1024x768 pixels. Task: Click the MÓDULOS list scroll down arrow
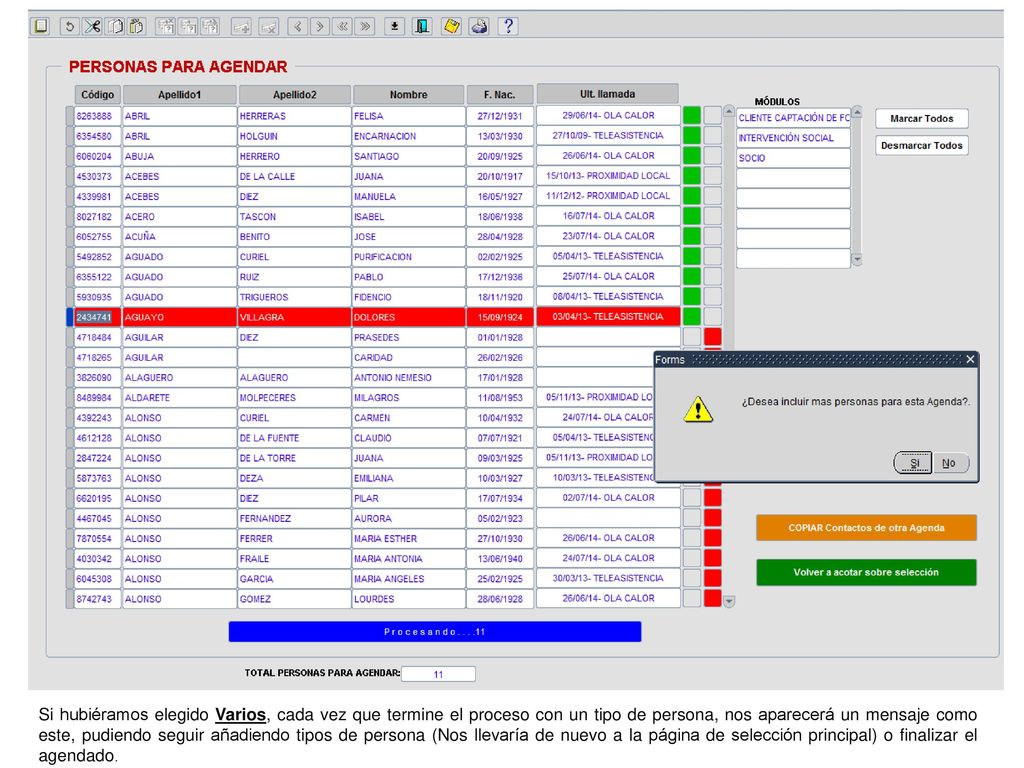857,259
